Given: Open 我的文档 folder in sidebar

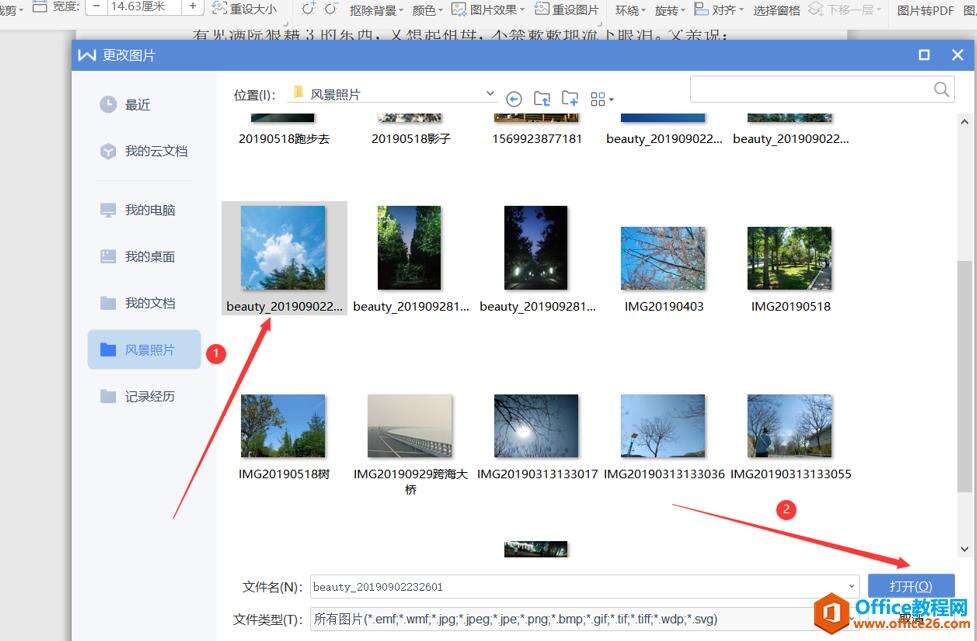Looking at the screenshot, I should [x=138, y=303].
